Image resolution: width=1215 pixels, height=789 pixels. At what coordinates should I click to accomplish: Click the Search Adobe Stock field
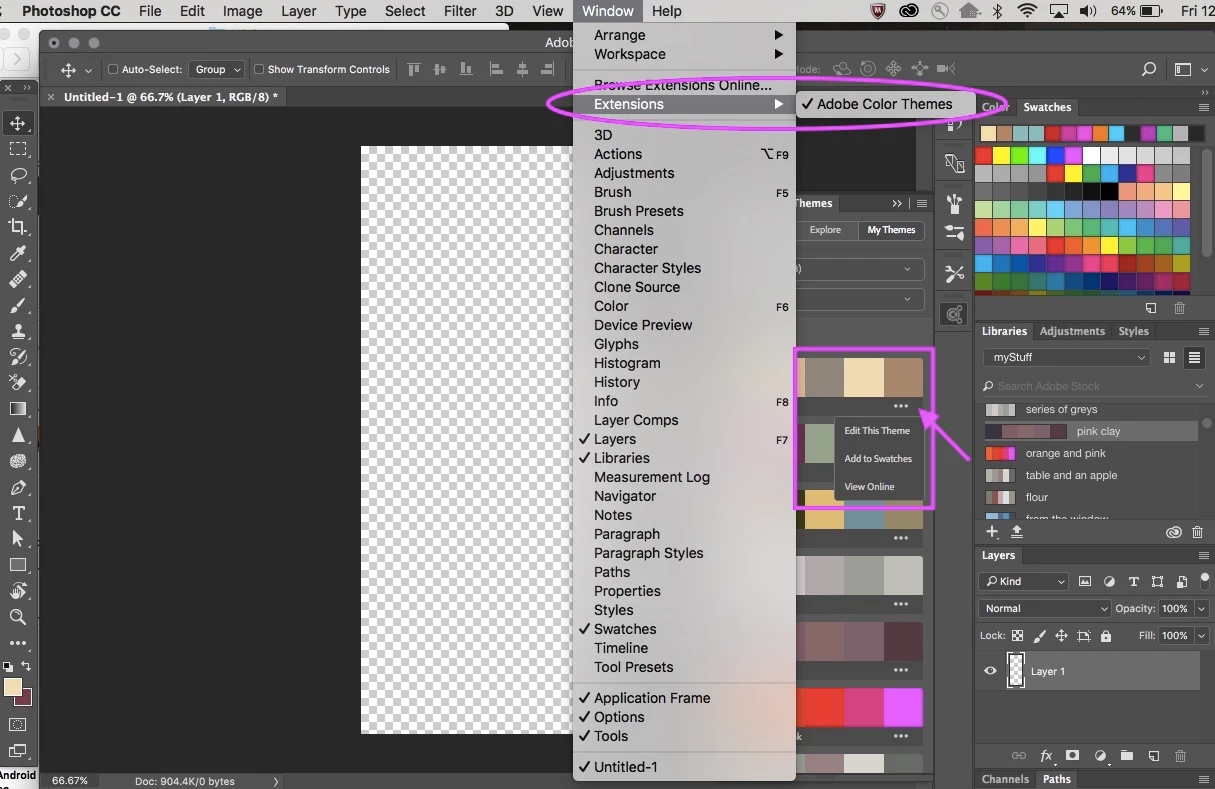[x=1095, y=386]
